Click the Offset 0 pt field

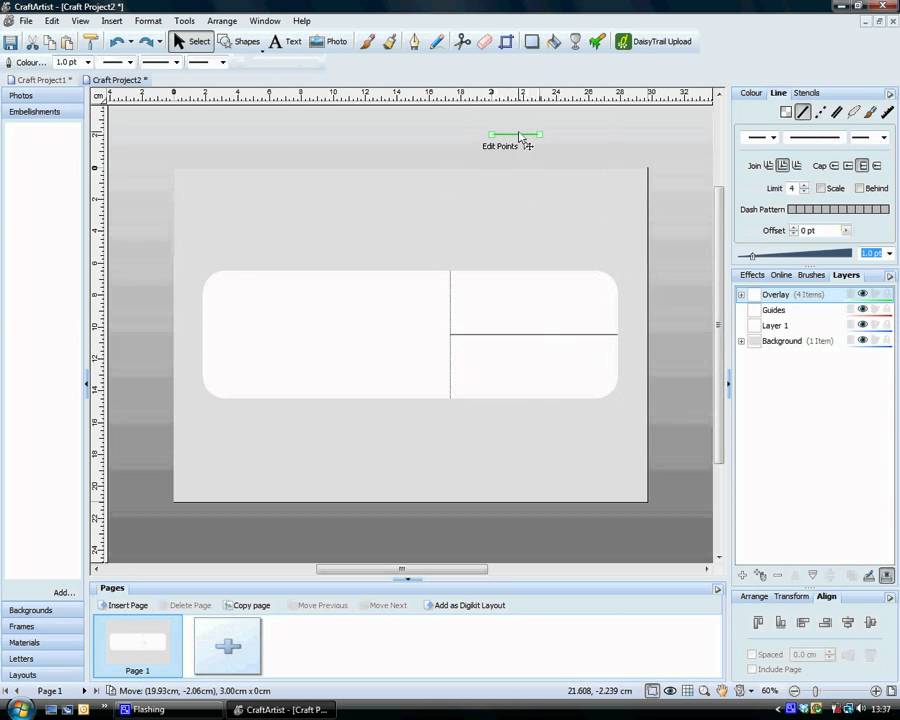[x=820, y=230]
